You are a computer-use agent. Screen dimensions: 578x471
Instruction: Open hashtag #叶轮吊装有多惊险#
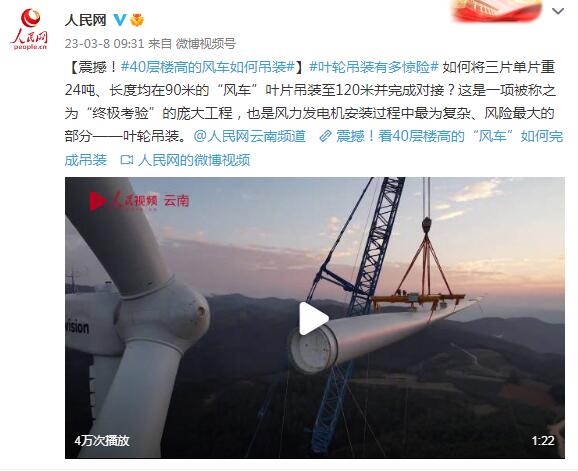[374, 67]
